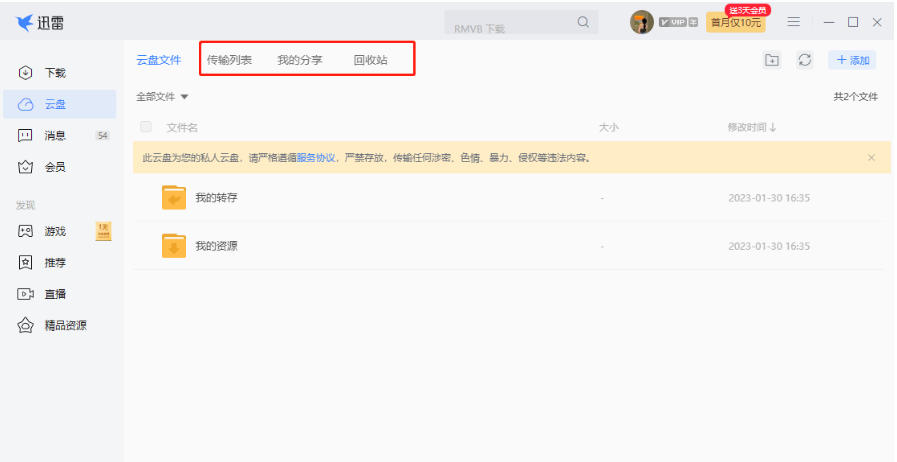The width and height of the screenshot is (897, 462).
Task: Open the hamburger main menu
Action: pyautogui.click(x=793, y=22)
